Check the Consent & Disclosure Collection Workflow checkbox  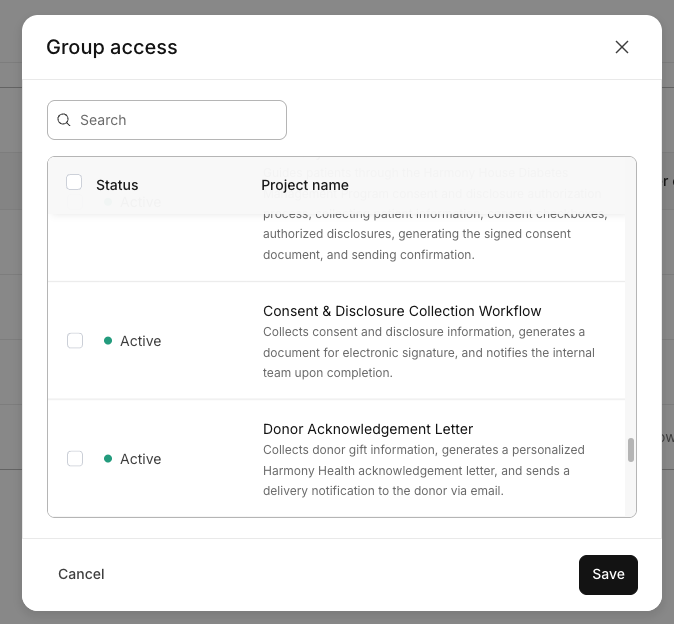(x=75, y=341)
